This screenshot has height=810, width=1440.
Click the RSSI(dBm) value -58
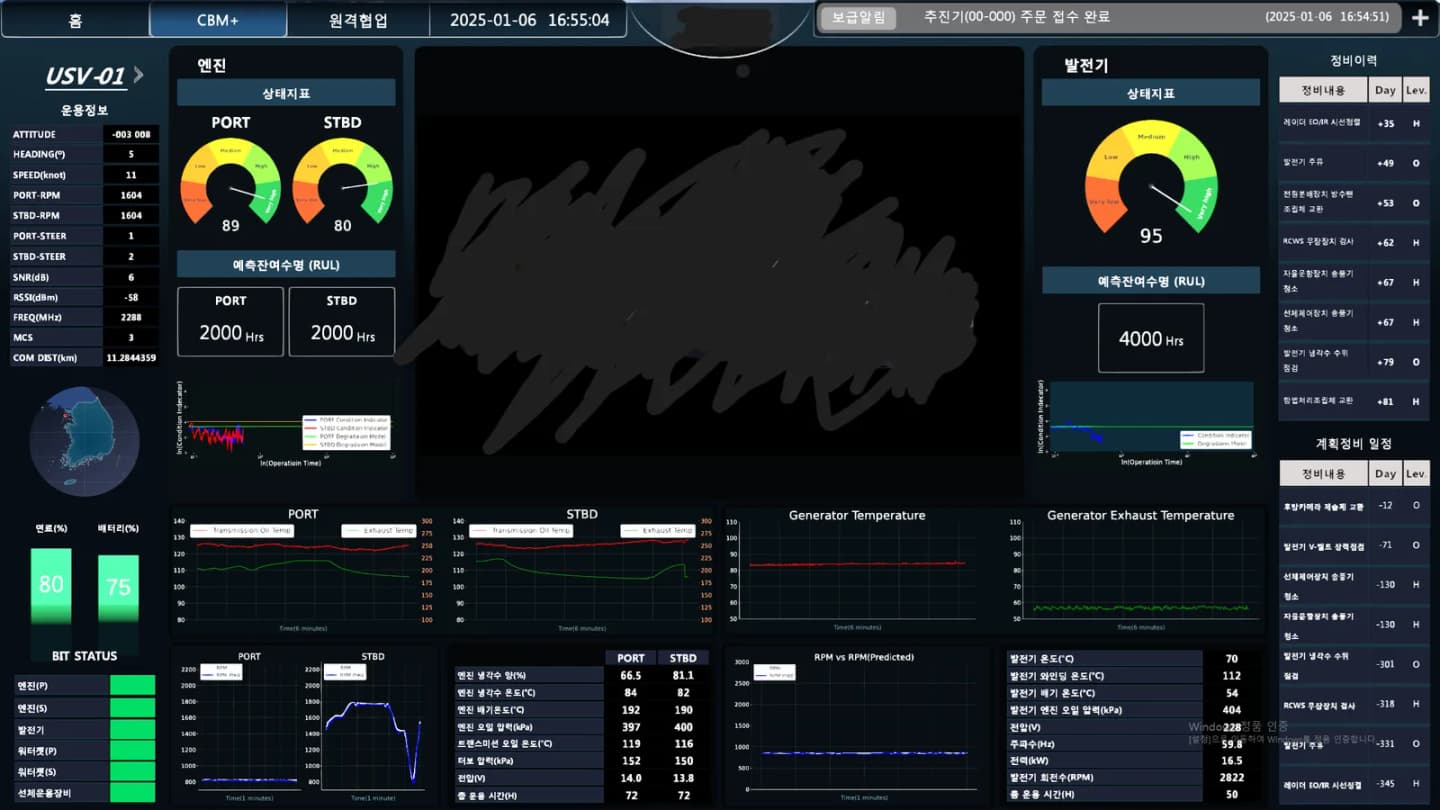coord(131,297)
